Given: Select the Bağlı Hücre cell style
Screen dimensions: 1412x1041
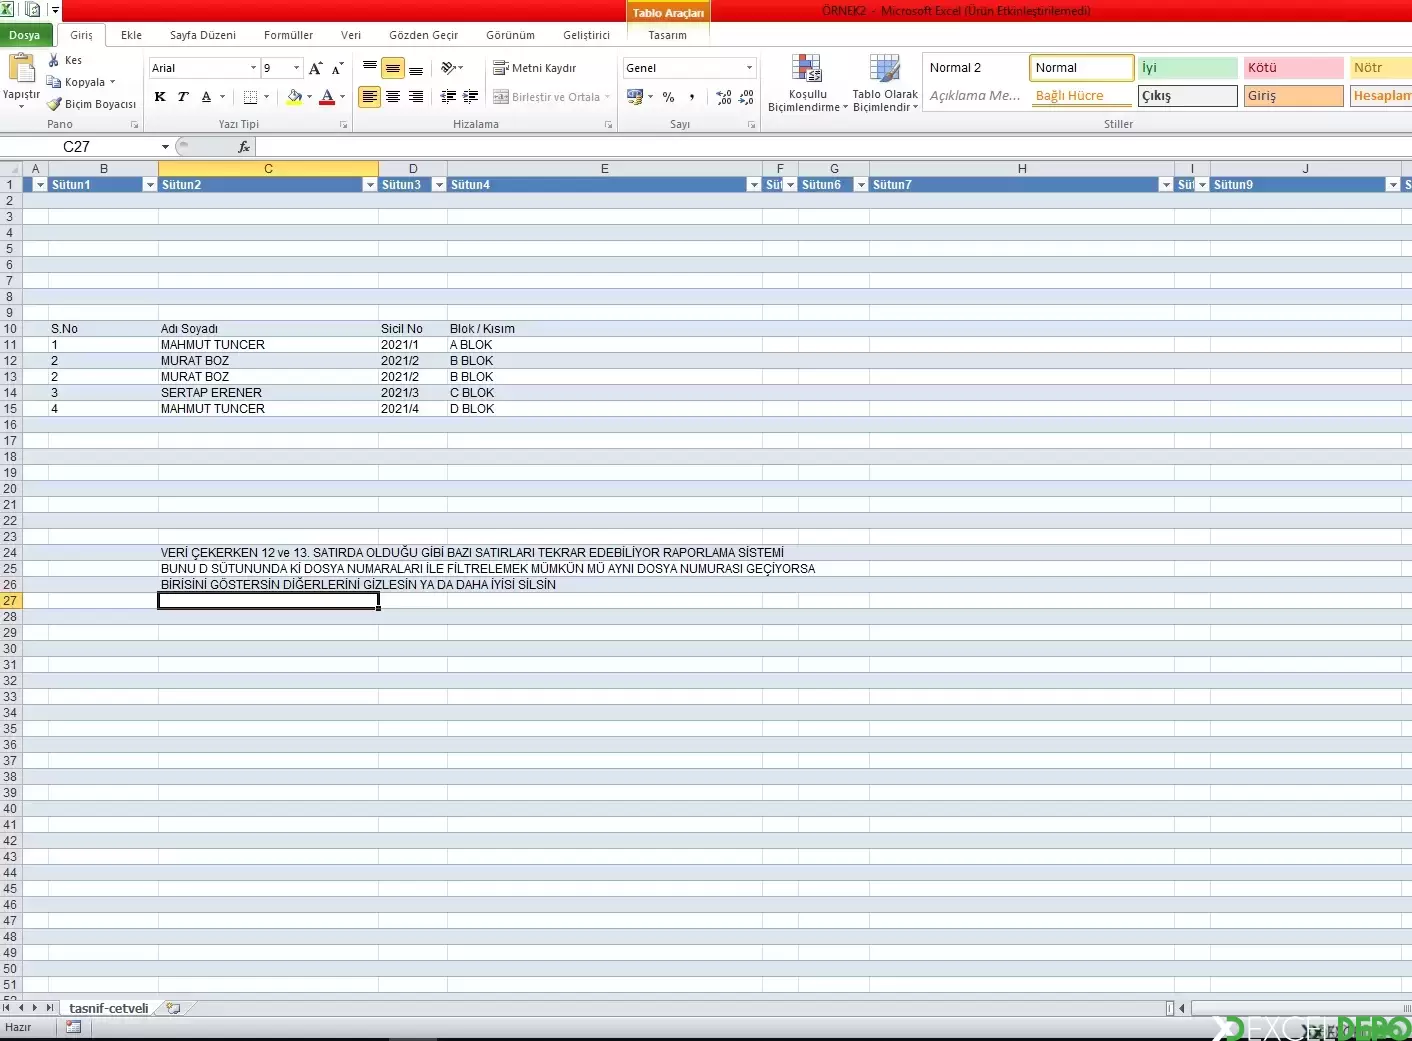Looking at the screenshot, I should (1082, 96).
